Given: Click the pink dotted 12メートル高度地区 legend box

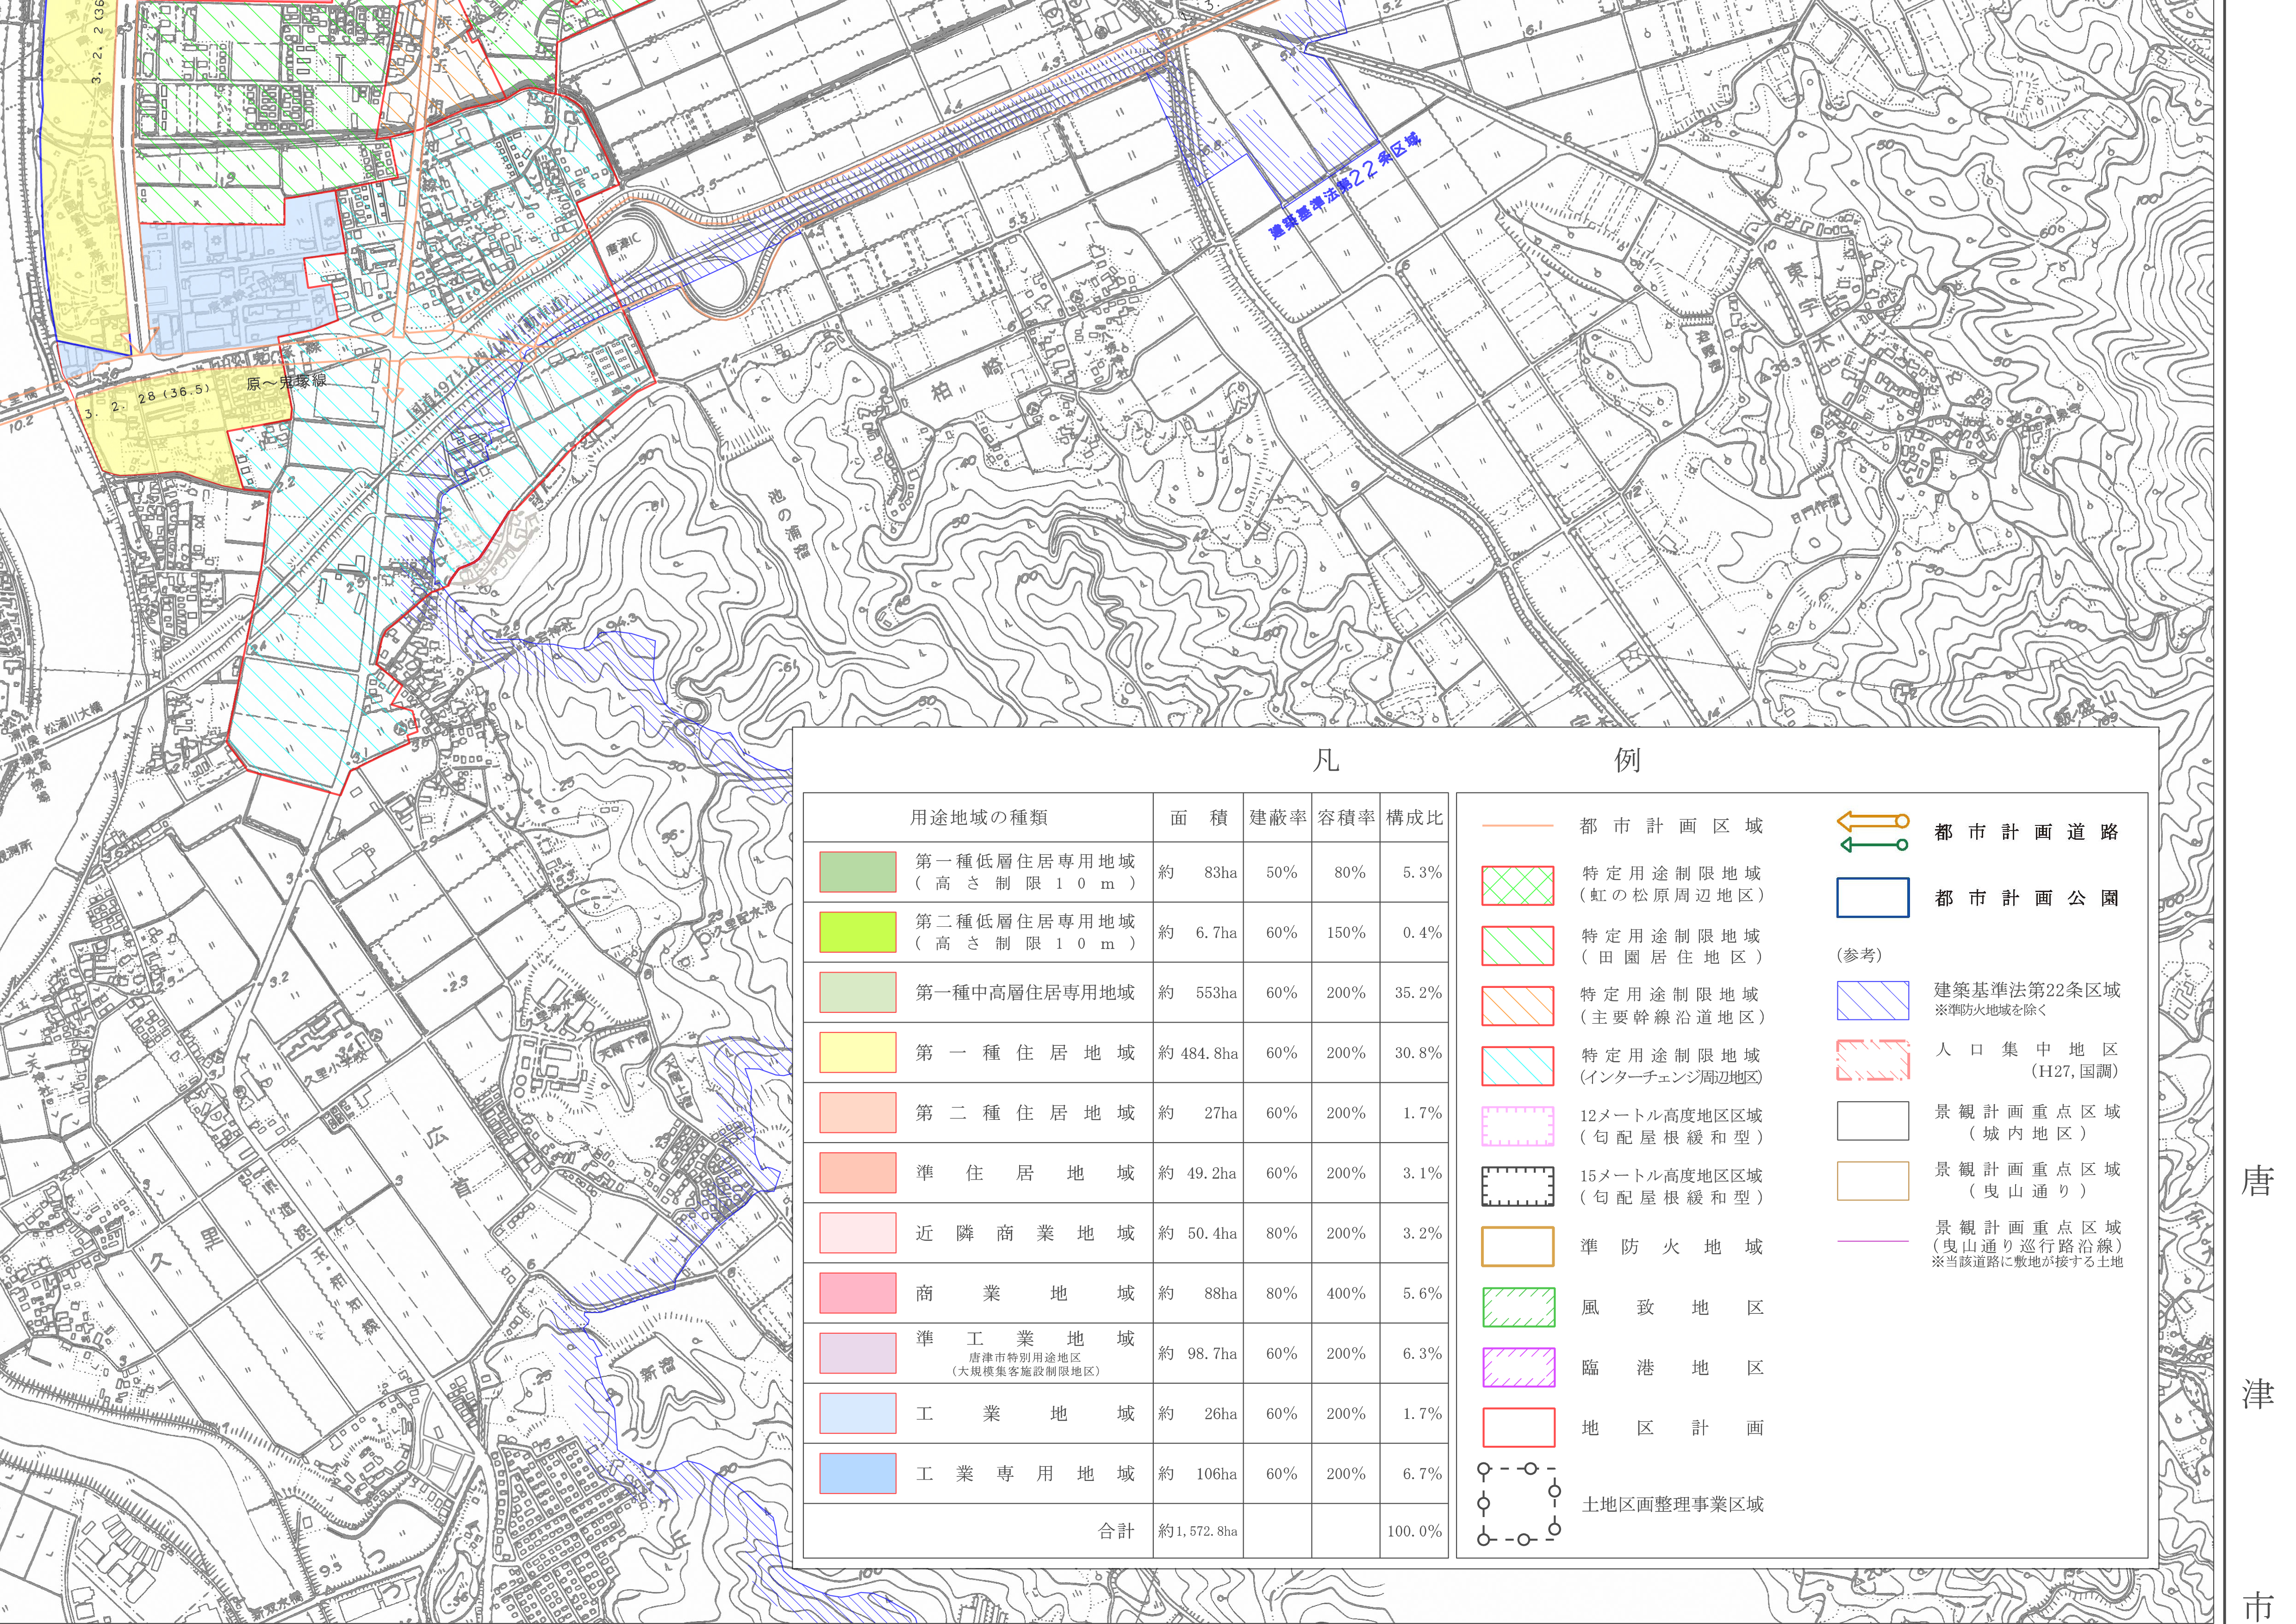Looking at the screenshot, I should [1517, 1125].
